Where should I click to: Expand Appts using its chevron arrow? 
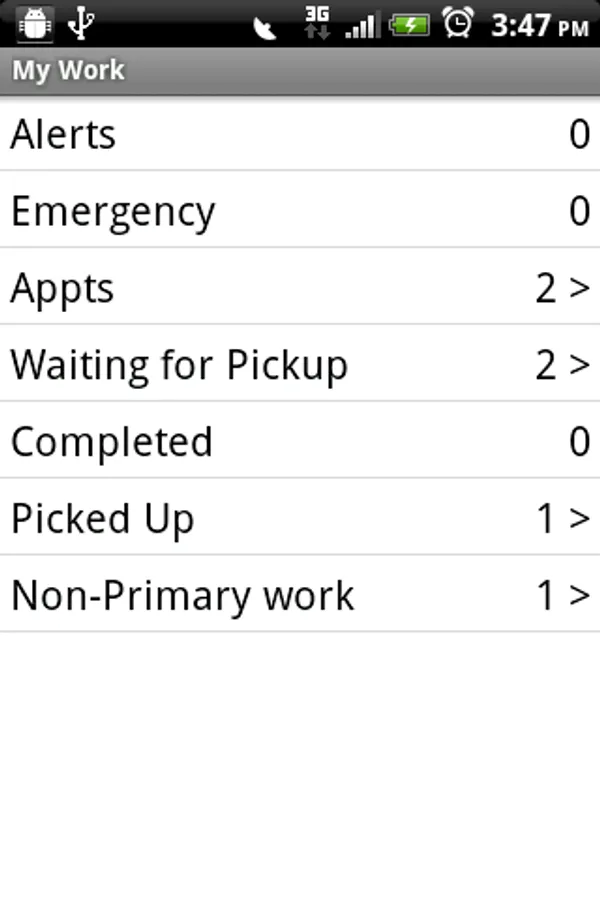coord(580,288)
